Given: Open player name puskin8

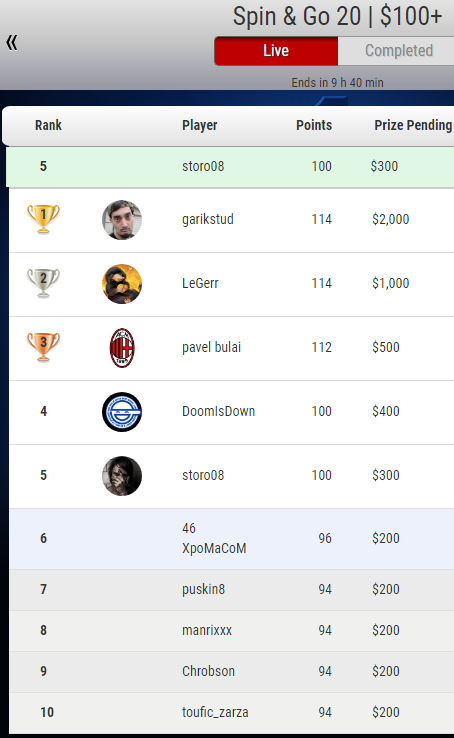Looking at the screenshot, I should coord(203,589).
